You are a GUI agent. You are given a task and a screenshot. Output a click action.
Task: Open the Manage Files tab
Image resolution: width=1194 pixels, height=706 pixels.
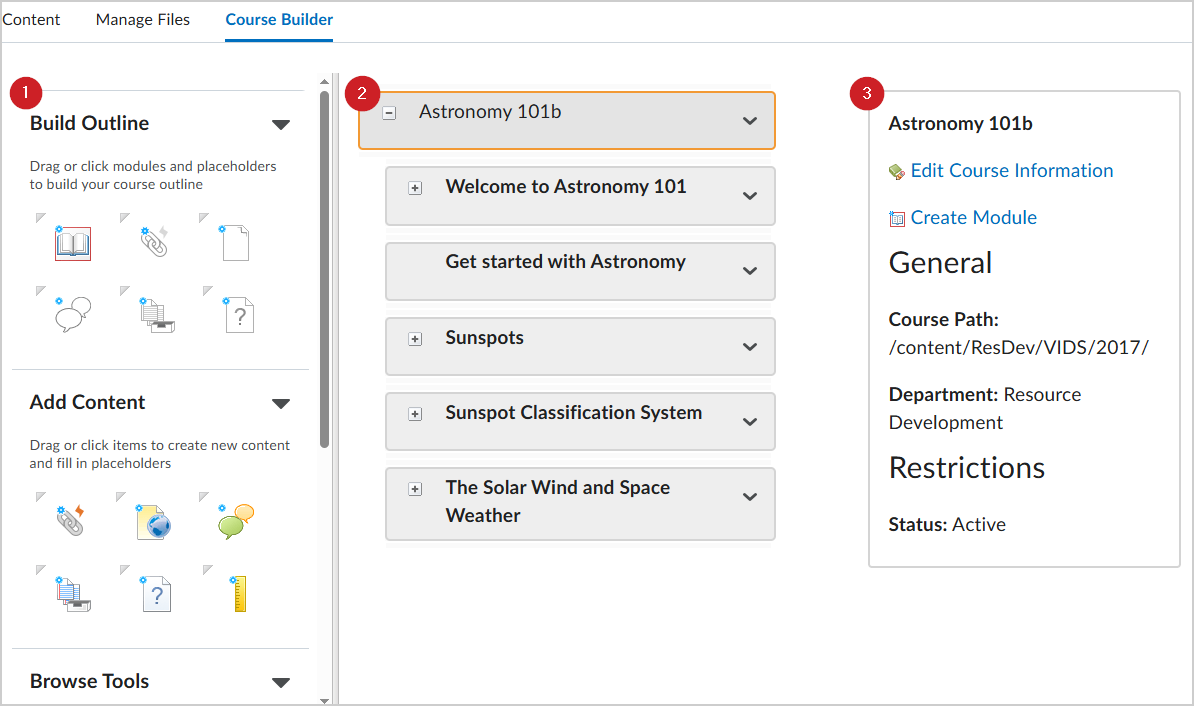[x=143, y=20]
